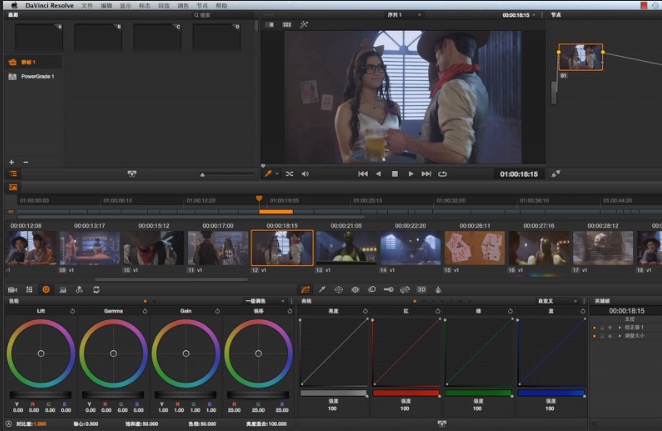Open the Key palette icon

coord(388,290)
